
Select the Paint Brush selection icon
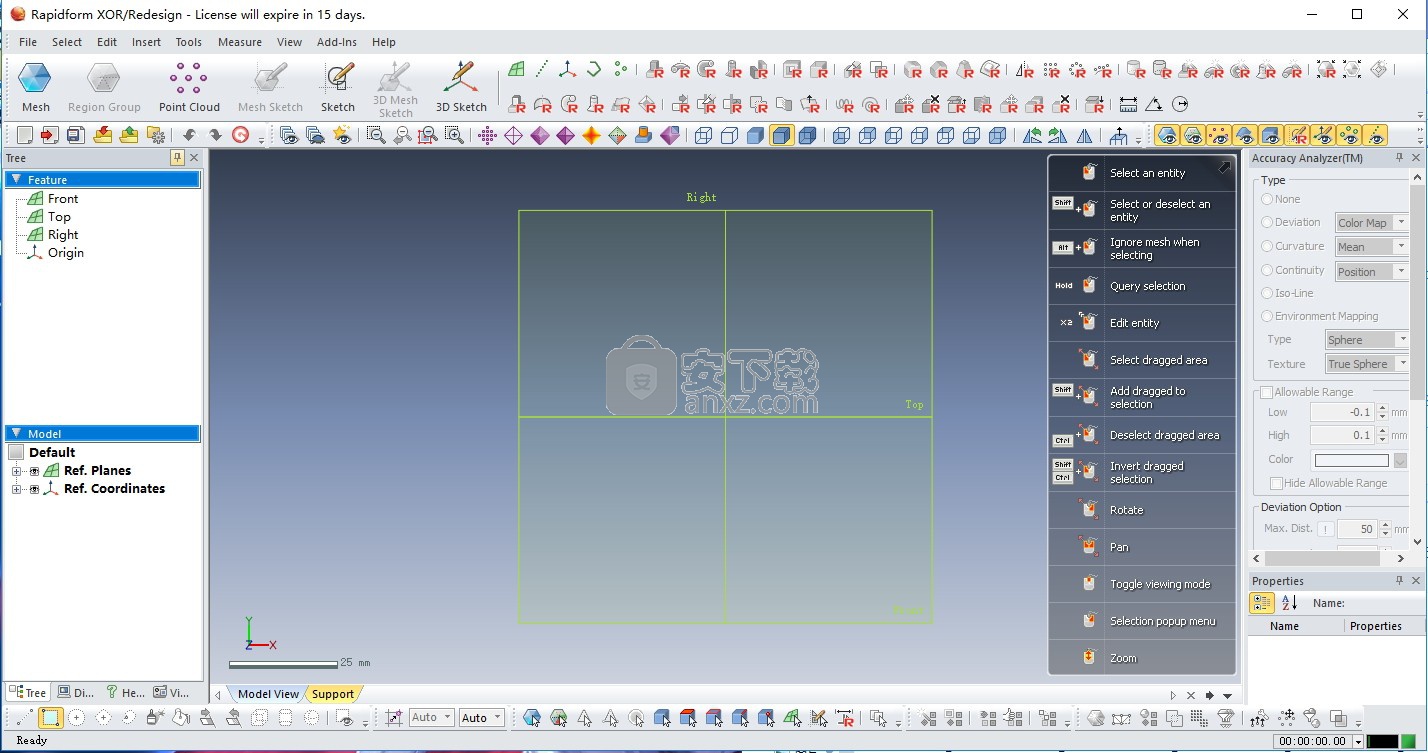(155, 717)
